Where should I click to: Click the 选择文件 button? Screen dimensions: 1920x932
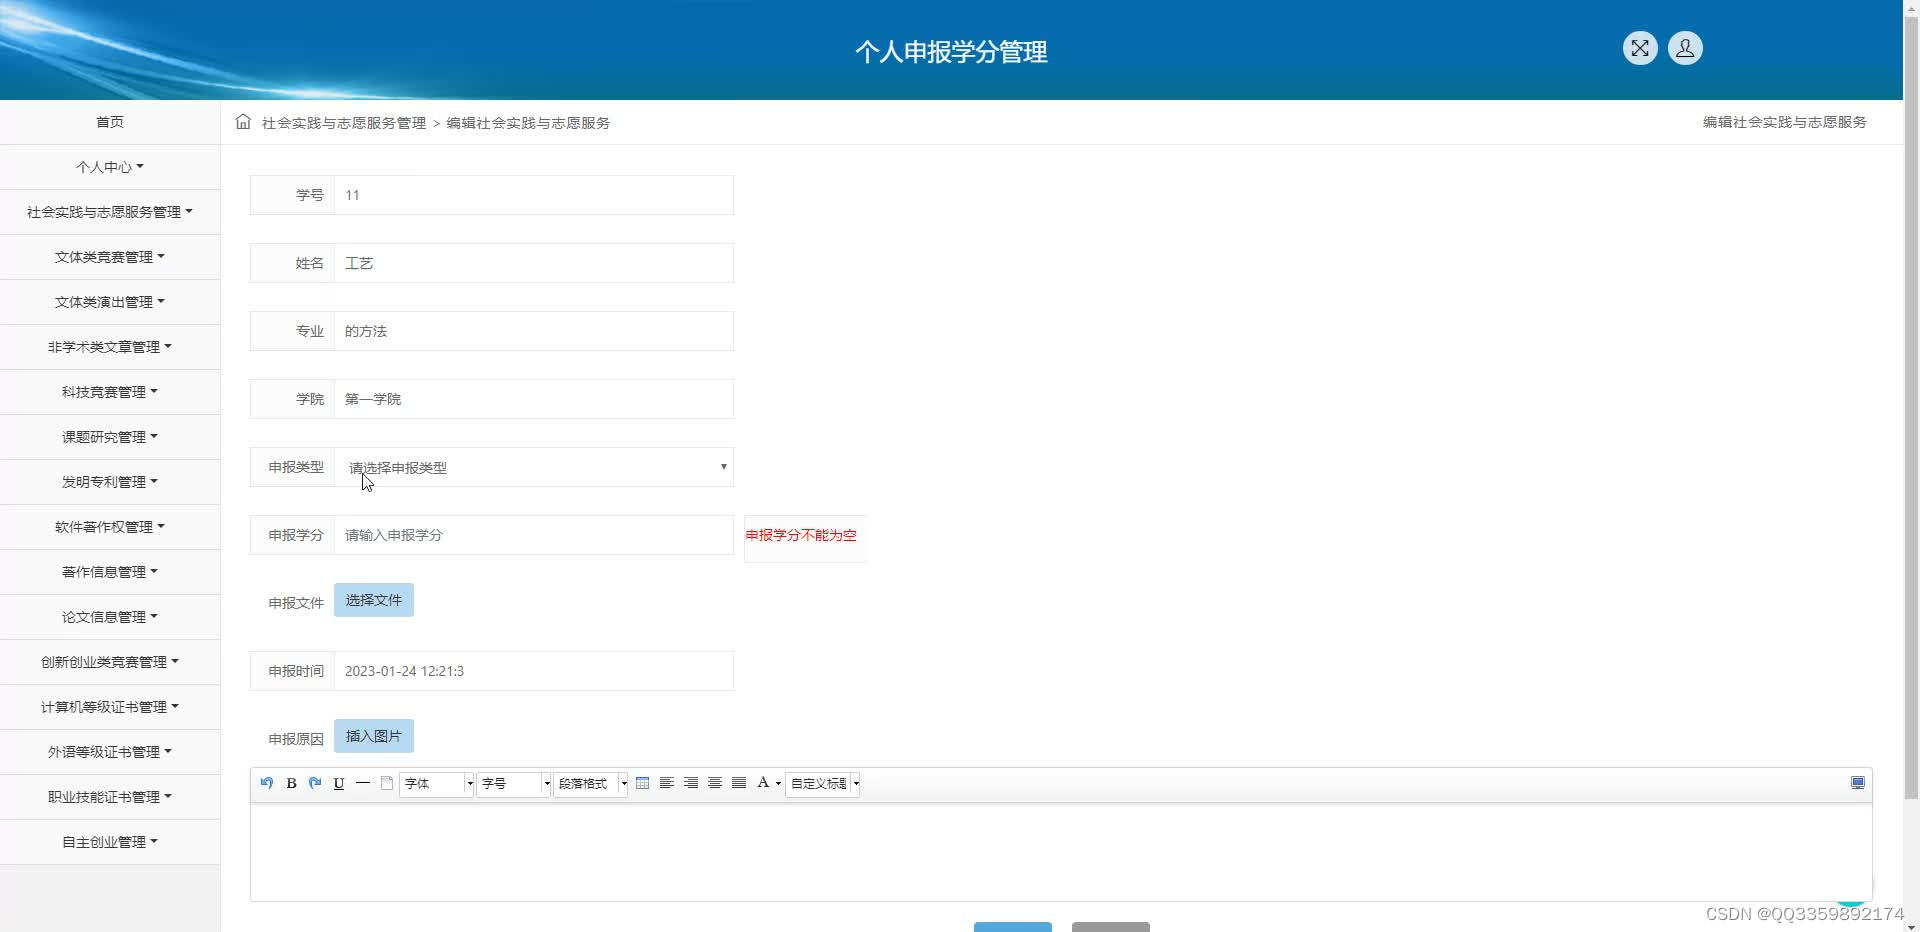[x=374, y=600]
